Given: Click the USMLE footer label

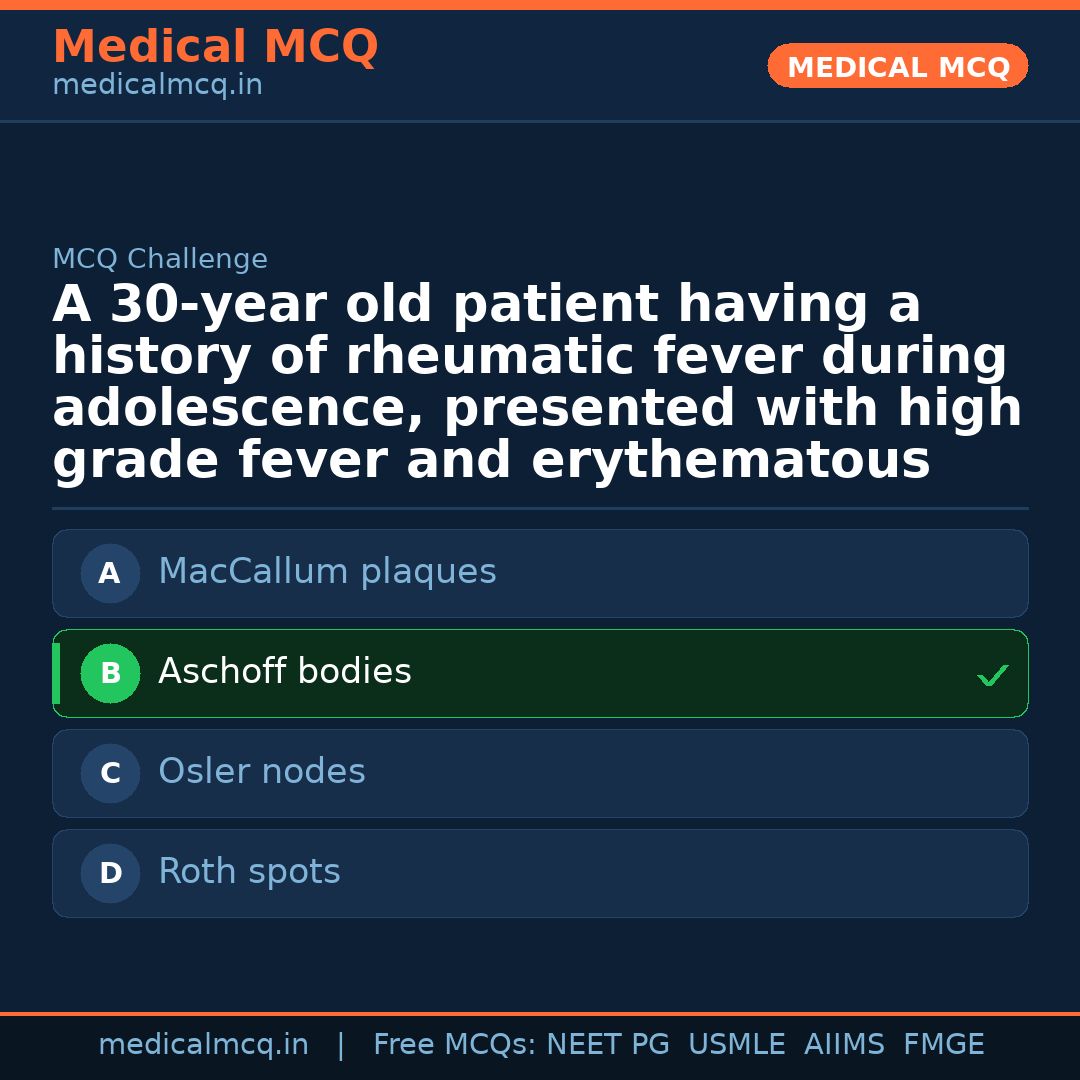Looking at the screenshot, I should pyautogui.click(x=737, y=1044).
